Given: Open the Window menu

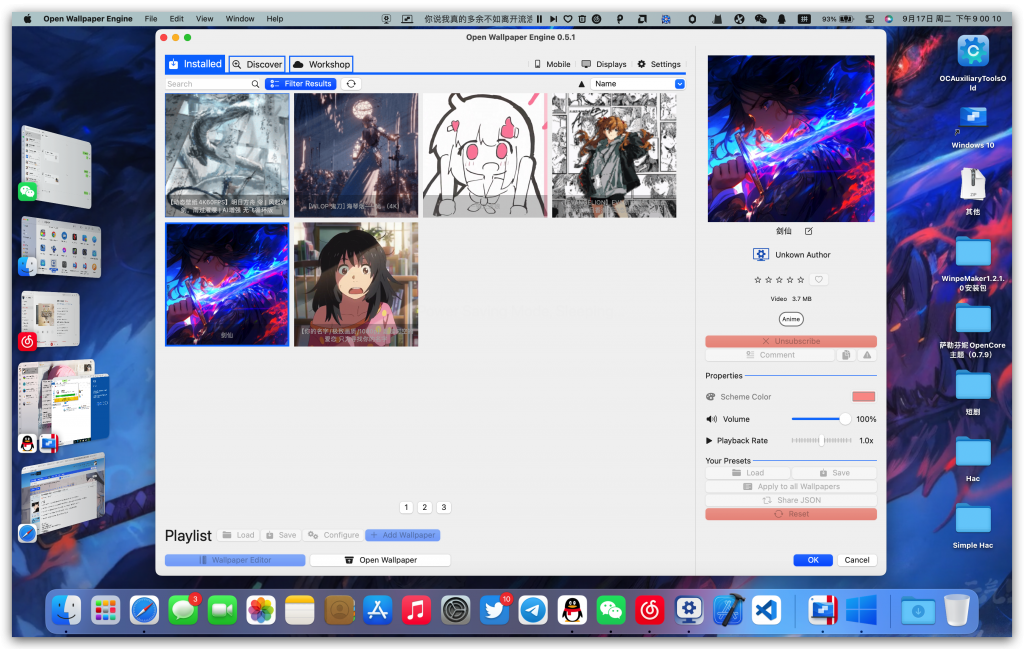Looking at the screenshot, I should pyautogui.click(x=240, y=19).
